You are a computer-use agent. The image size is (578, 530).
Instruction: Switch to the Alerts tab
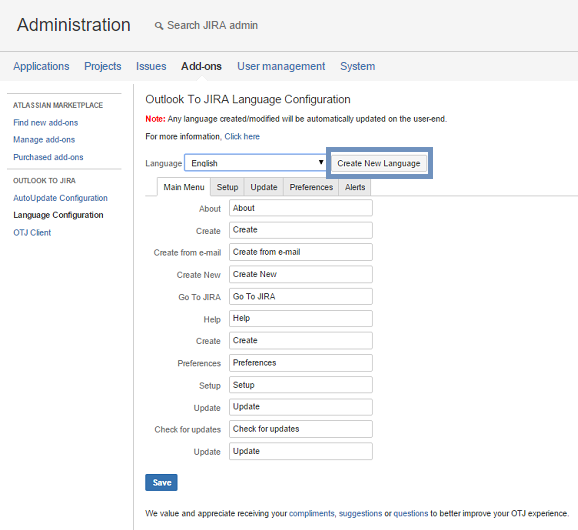coord(355,187)
